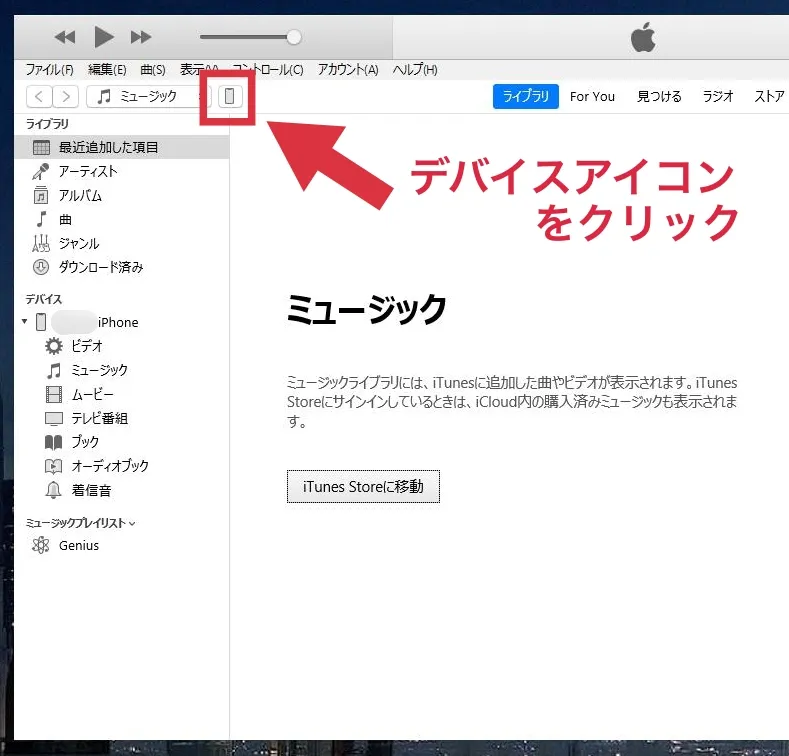Switch to the For You tab
Screen dimensions: 789x756
pos(592,97)
